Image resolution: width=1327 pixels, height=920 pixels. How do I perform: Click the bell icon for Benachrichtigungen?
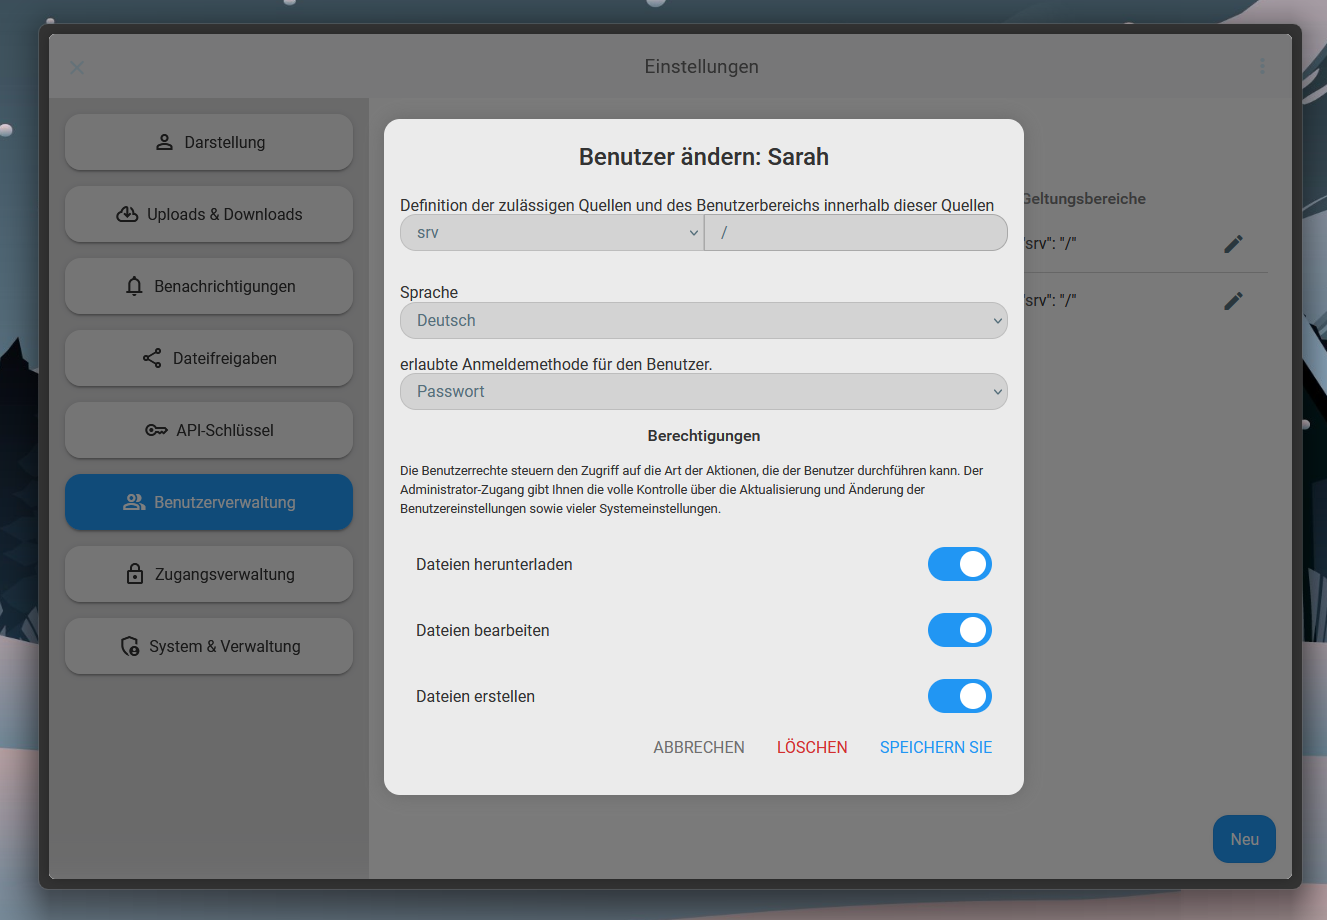[x=134, y=286]
